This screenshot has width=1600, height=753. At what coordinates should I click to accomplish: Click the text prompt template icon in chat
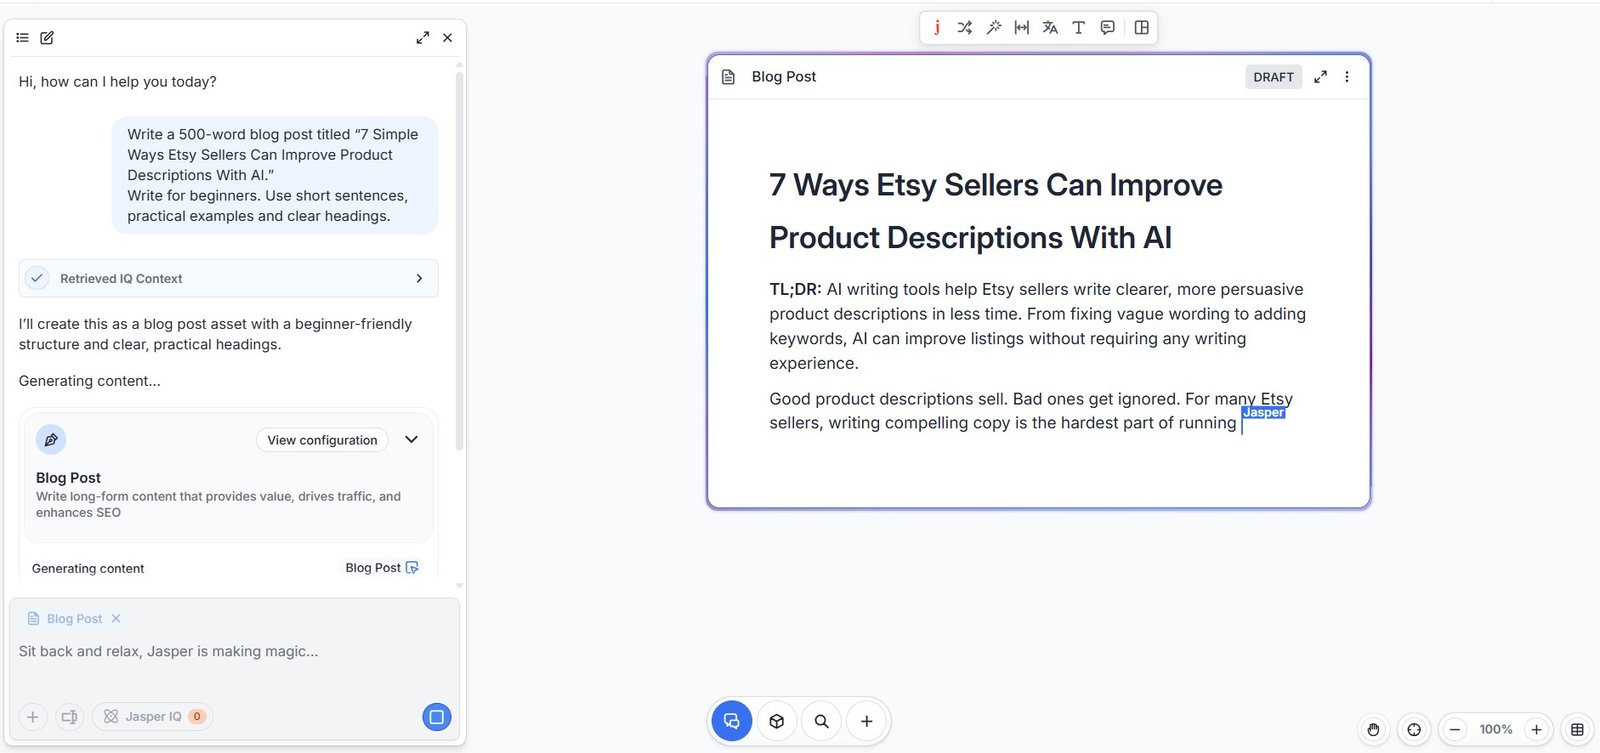pyautogui.click(x=69, y=717)
